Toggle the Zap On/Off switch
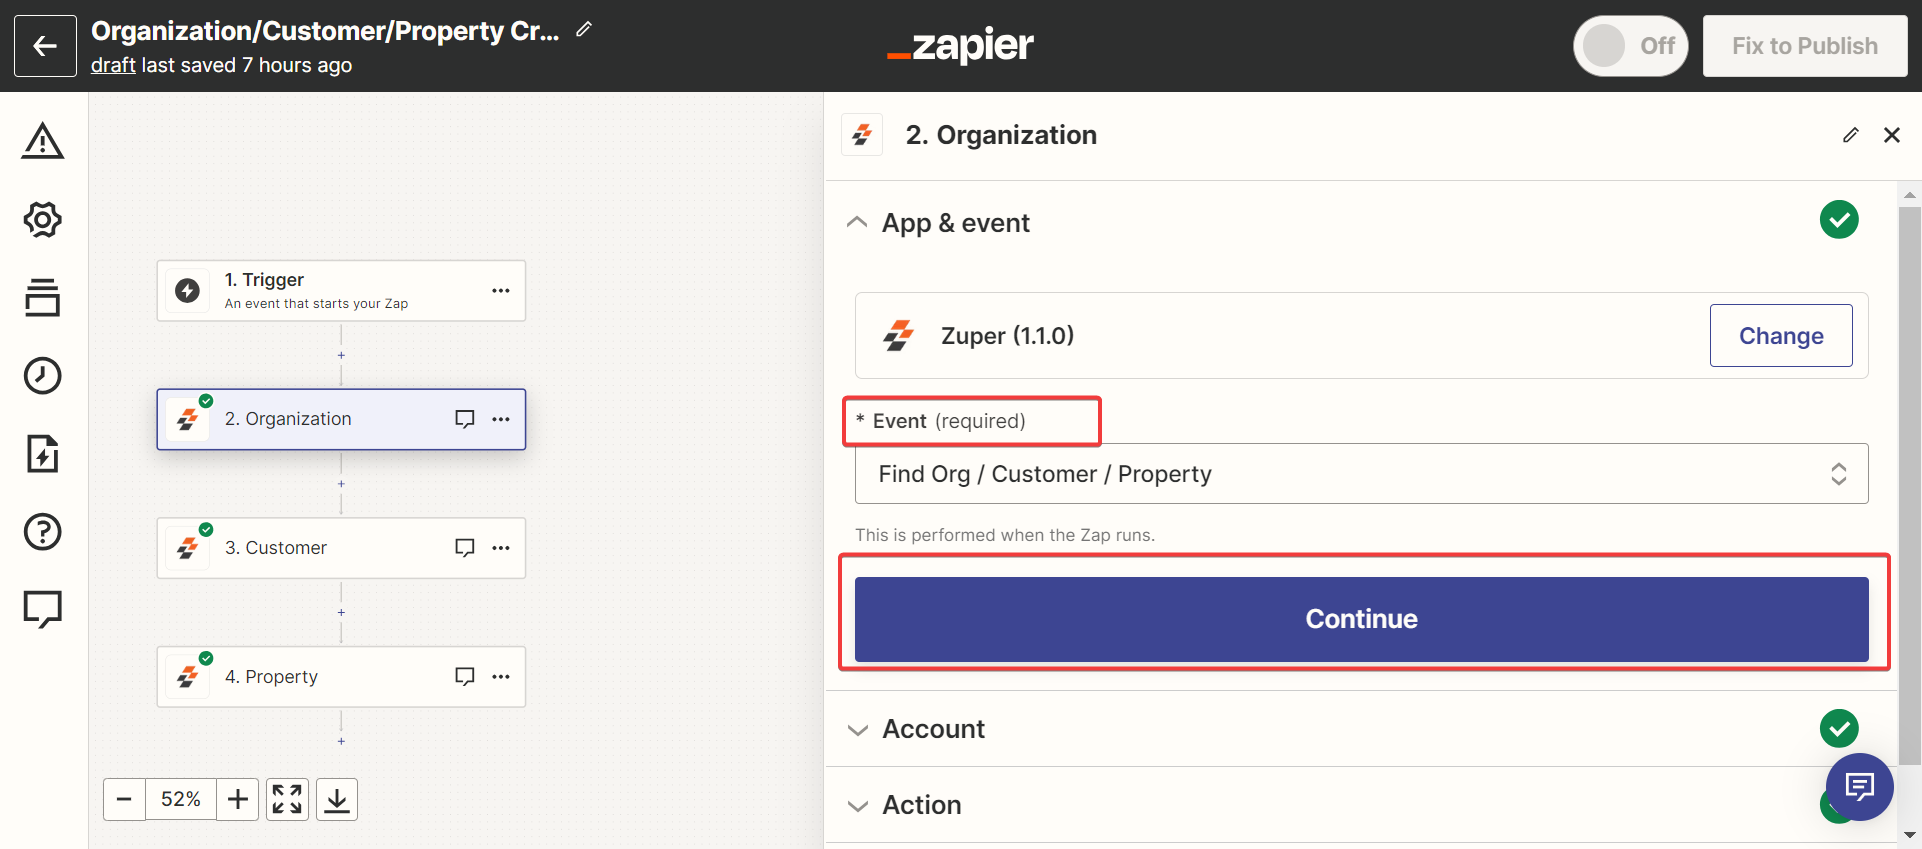 point(1630,46)
